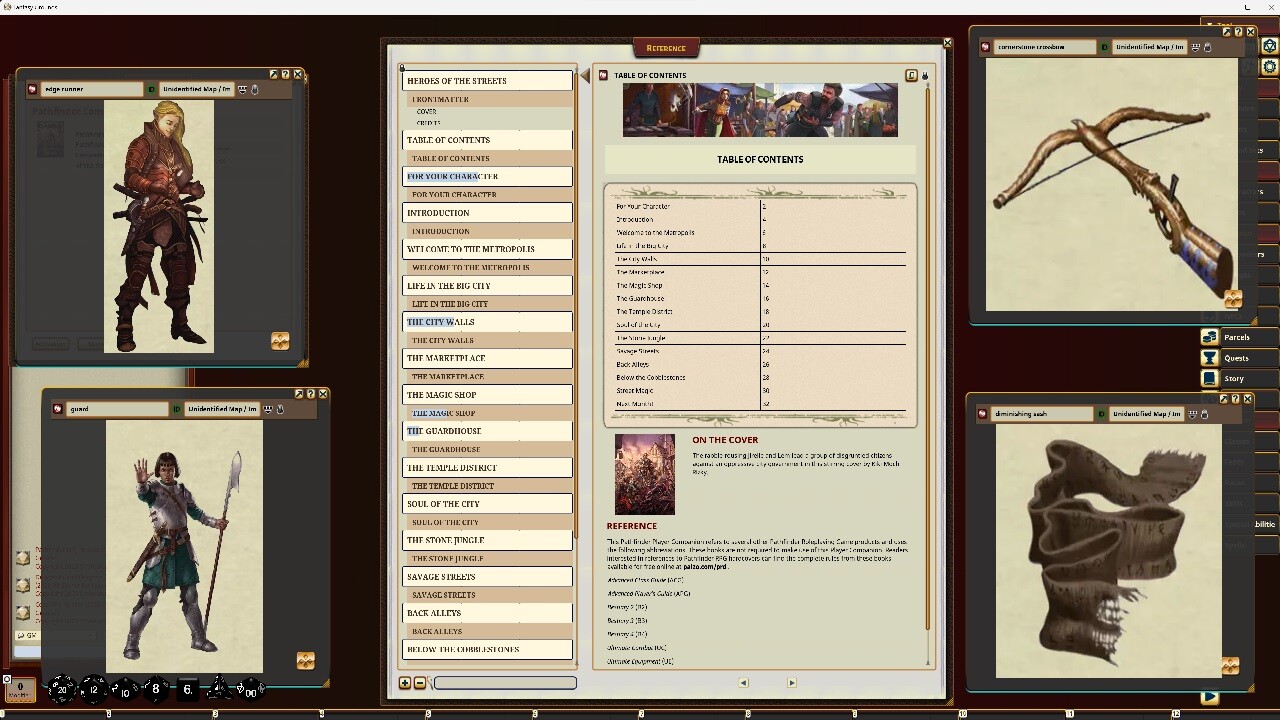Roll the percentile d100 dice
This screenshot has height=720, width=1280.
tap(250, 690)
